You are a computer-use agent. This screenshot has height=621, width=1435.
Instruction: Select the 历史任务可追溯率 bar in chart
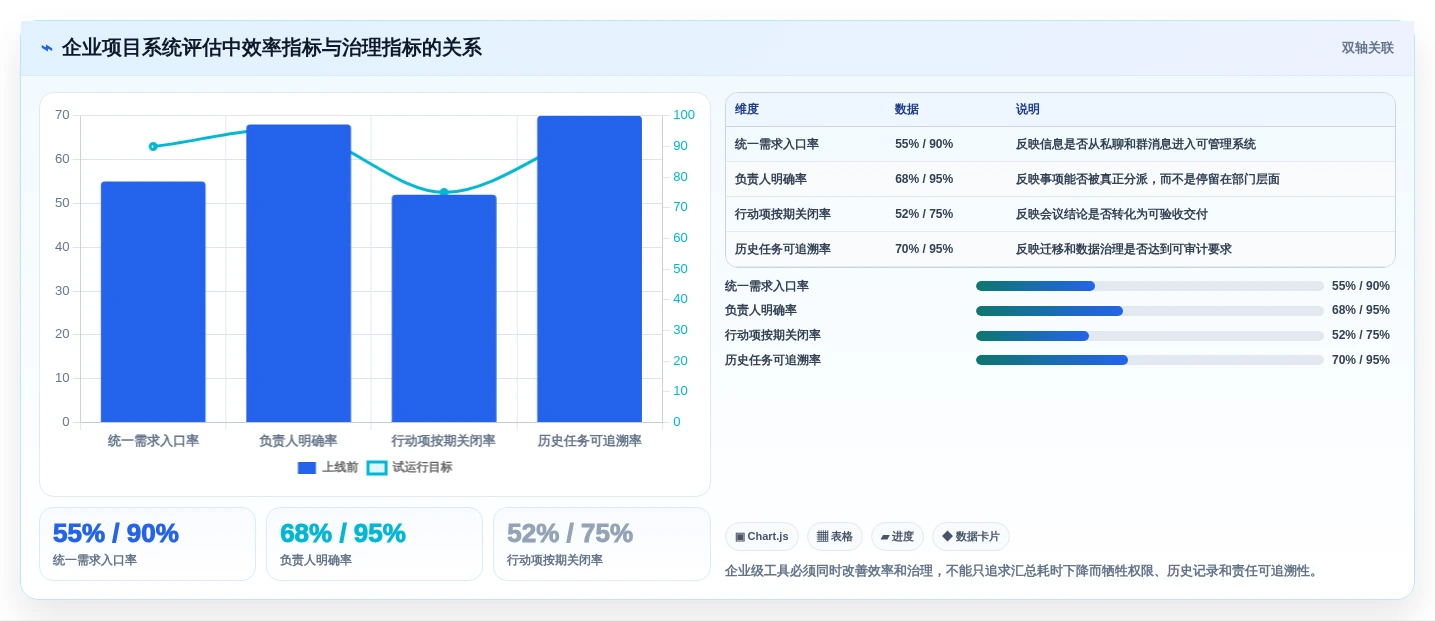pos(589,269)
